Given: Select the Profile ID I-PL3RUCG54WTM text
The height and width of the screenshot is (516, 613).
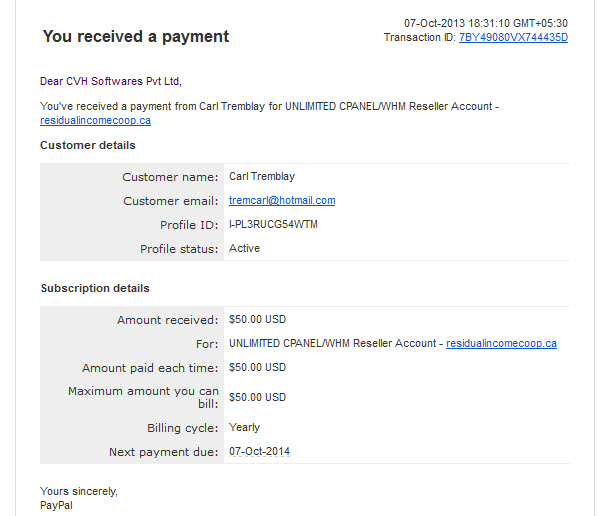Looking at the screenshot, I should tap(273, 224).
